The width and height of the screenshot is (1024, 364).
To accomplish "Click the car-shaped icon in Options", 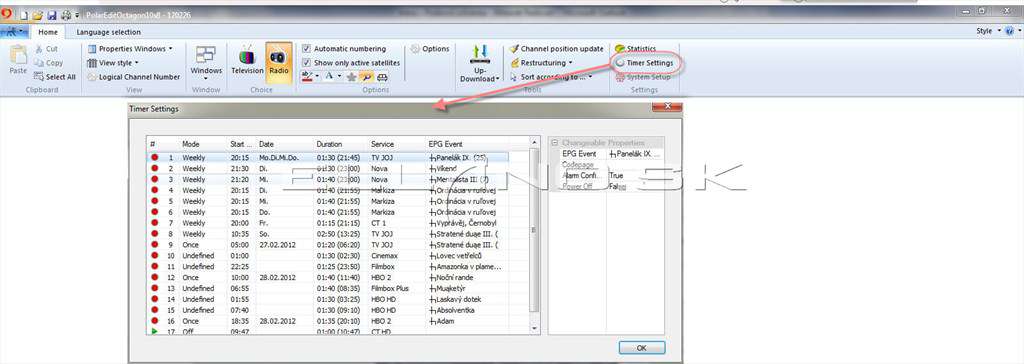I will point(383,77).
